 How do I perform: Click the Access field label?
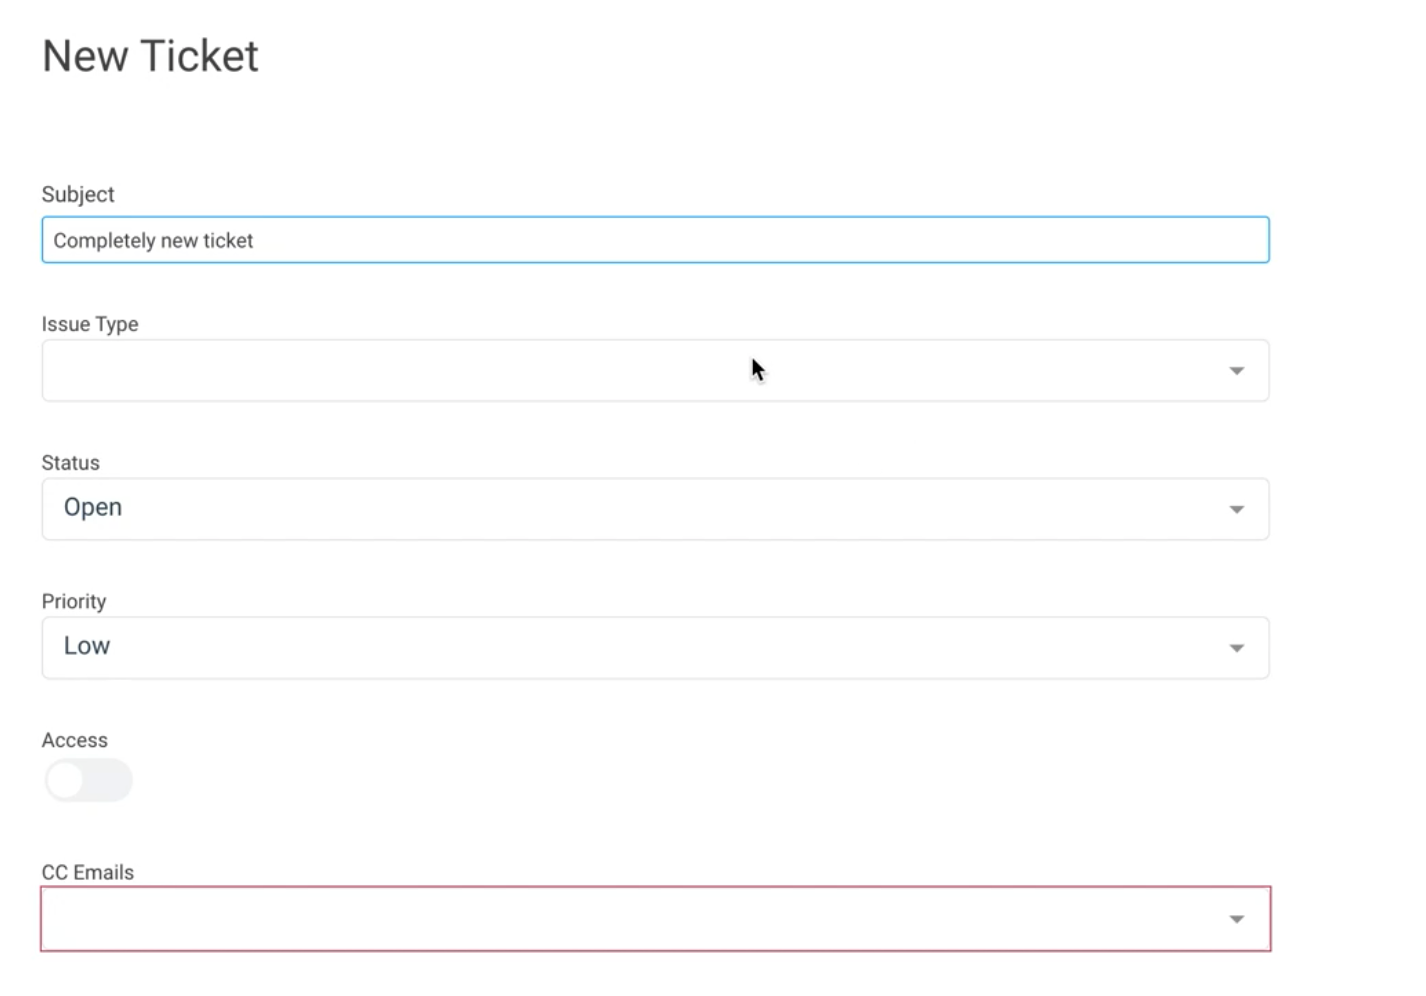pyautogui.click(x=75, y=740)
